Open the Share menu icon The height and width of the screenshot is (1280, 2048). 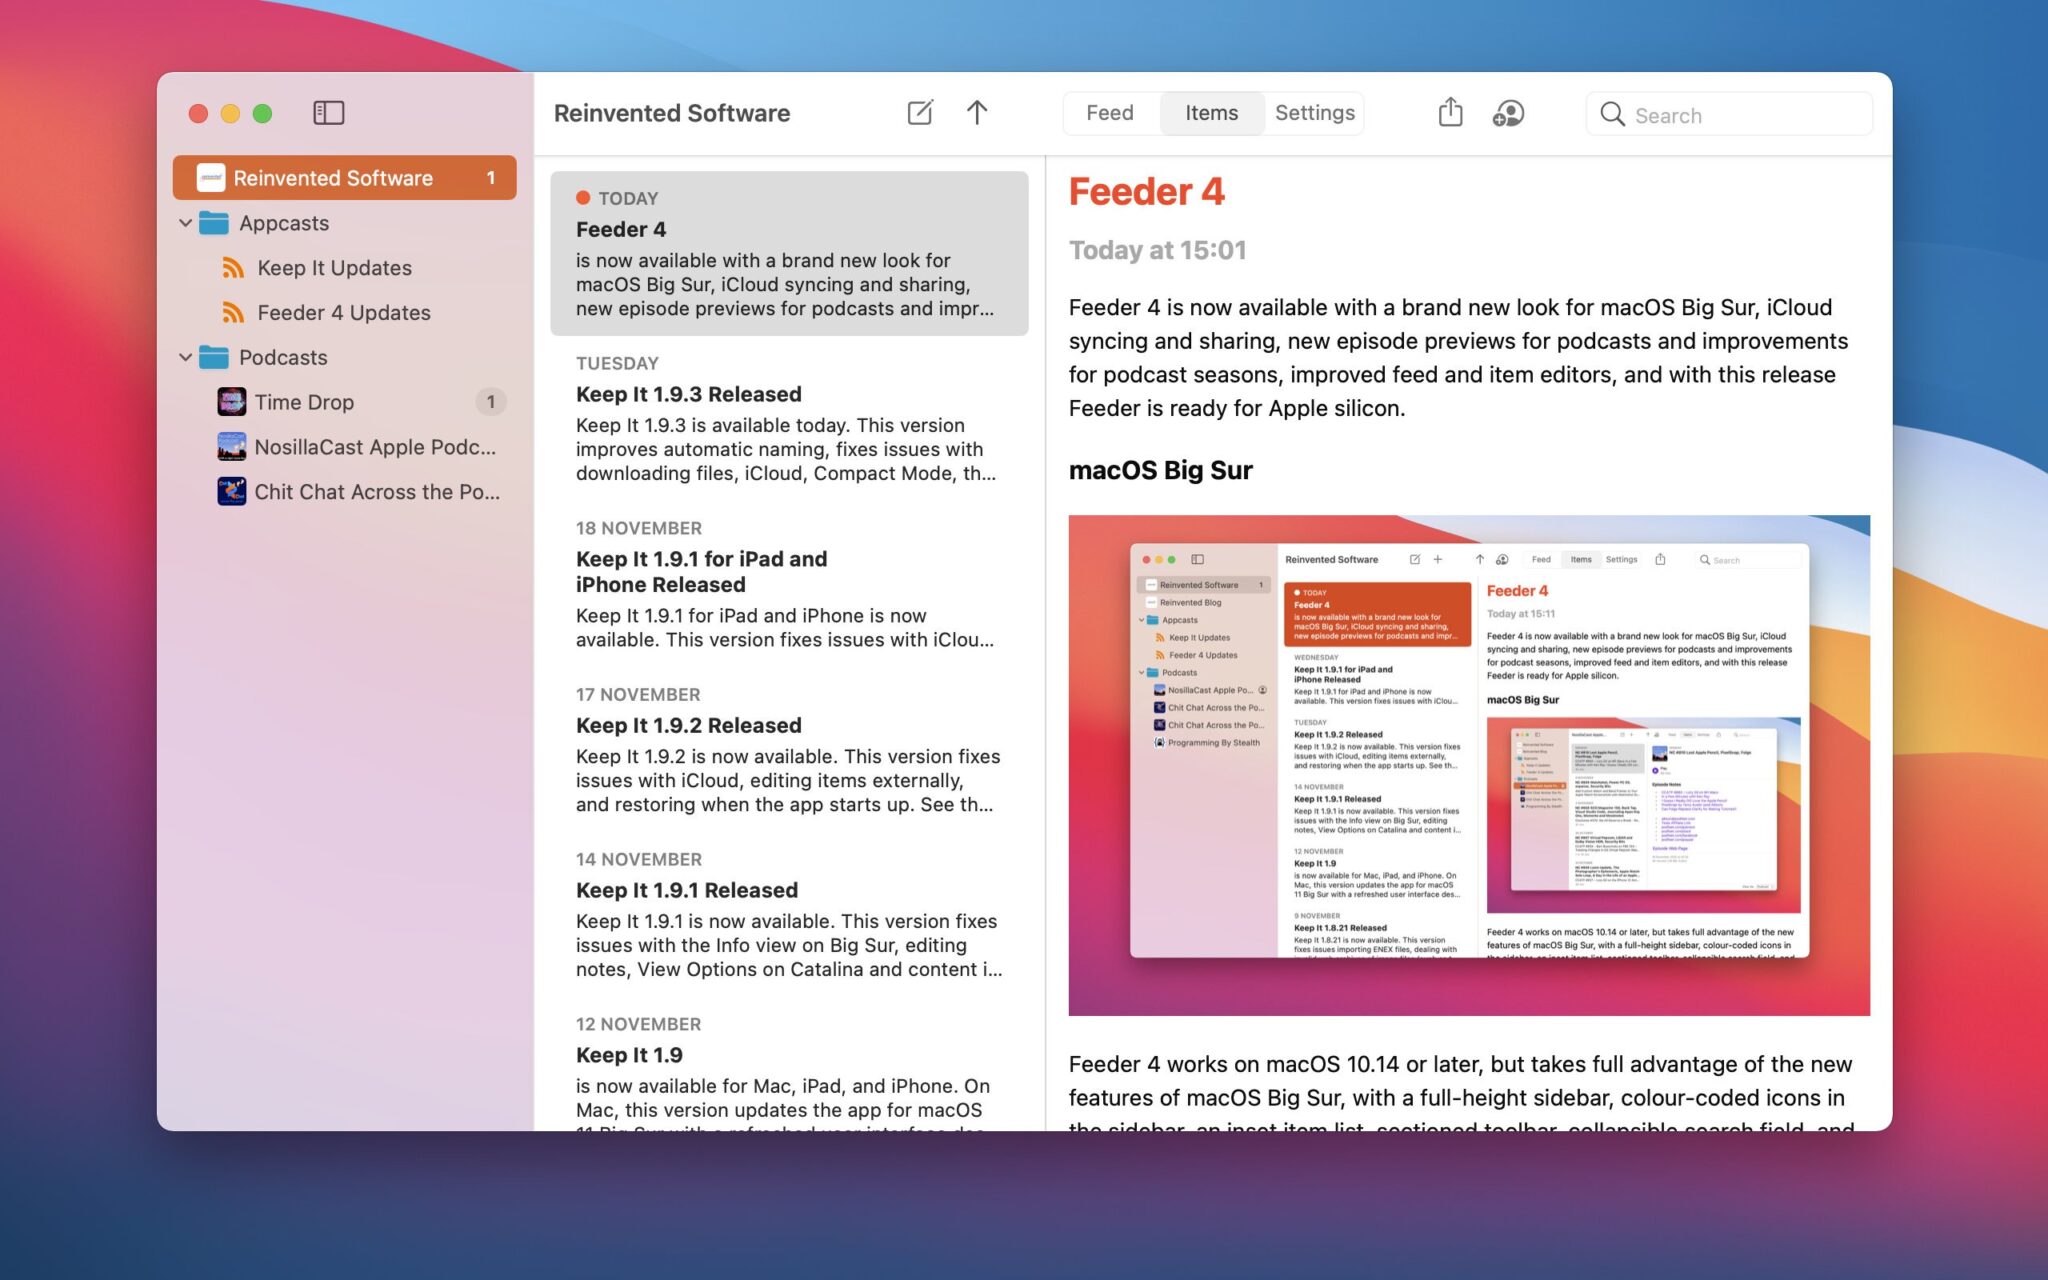coord(1449,113)
